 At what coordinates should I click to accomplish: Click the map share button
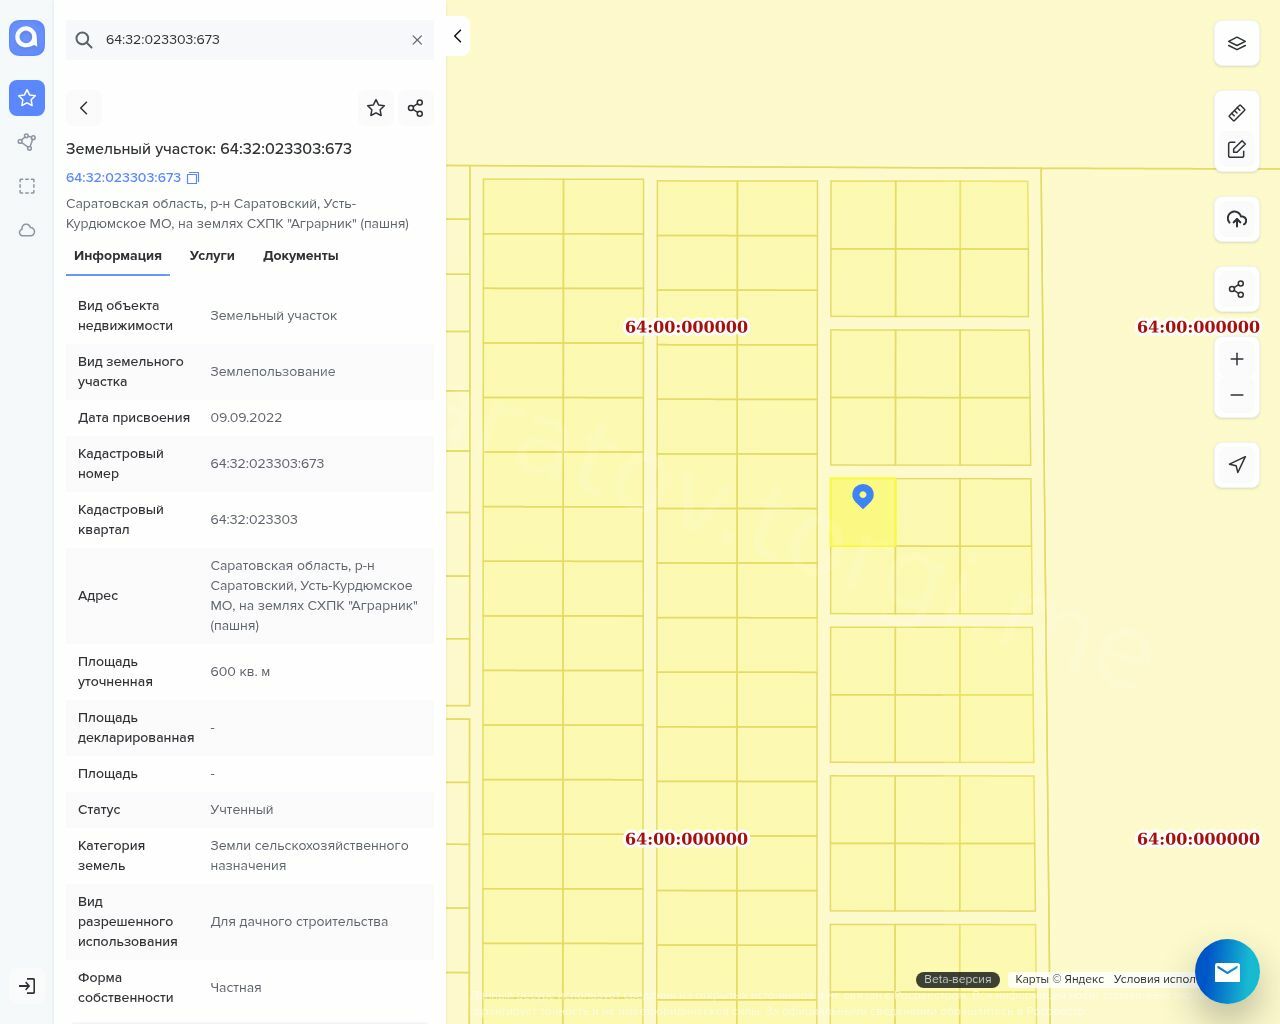1236,289
